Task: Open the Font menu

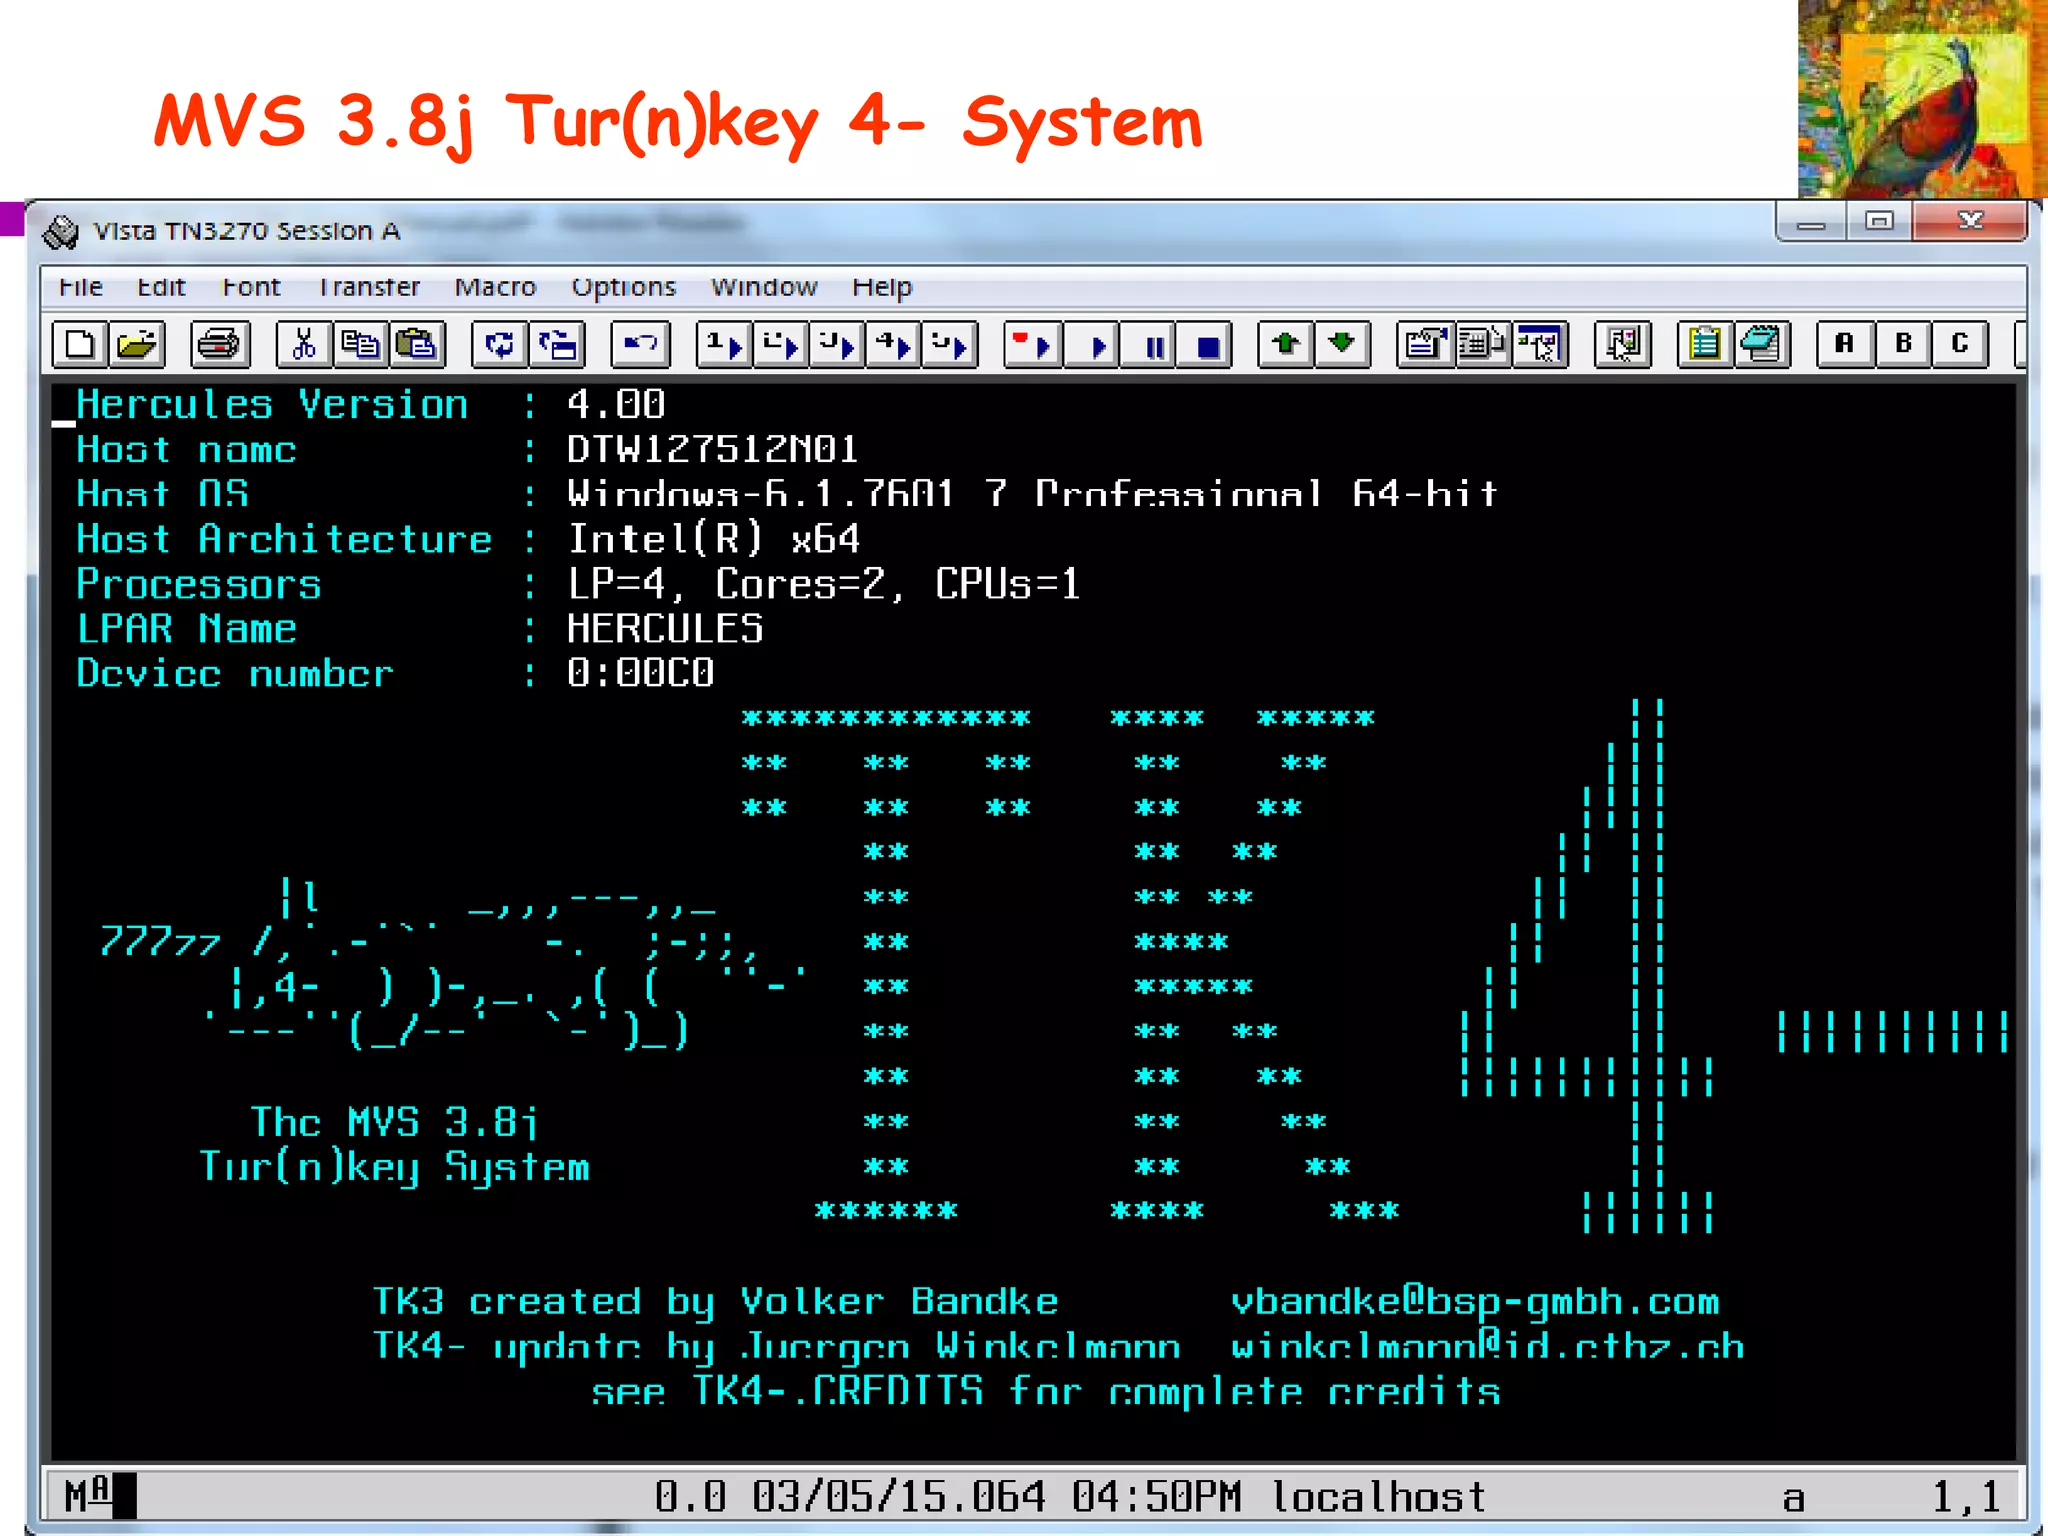Action: 251,288
